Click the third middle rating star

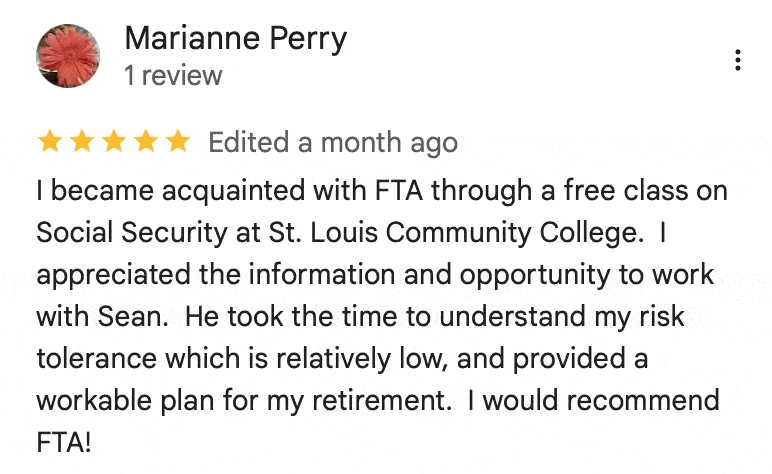point(114,142)
